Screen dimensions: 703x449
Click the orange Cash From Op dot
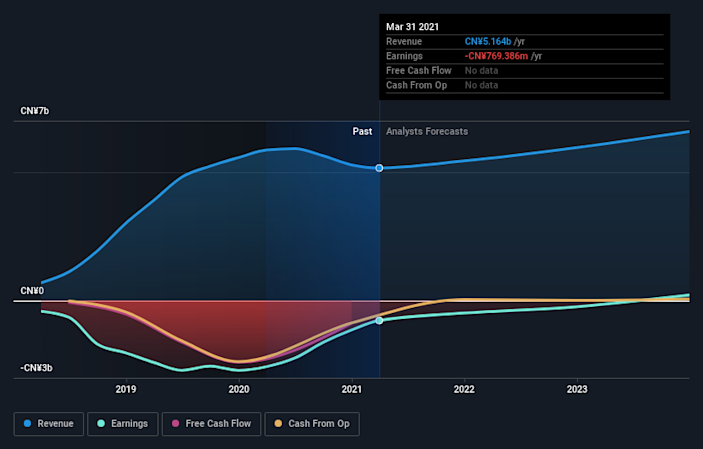(279, 424)
